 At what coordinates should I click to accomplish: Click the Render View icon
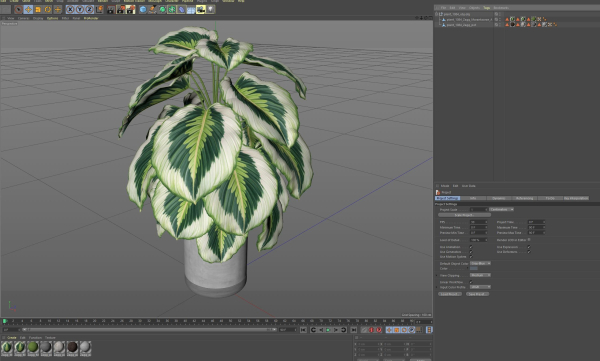(111, 10)
